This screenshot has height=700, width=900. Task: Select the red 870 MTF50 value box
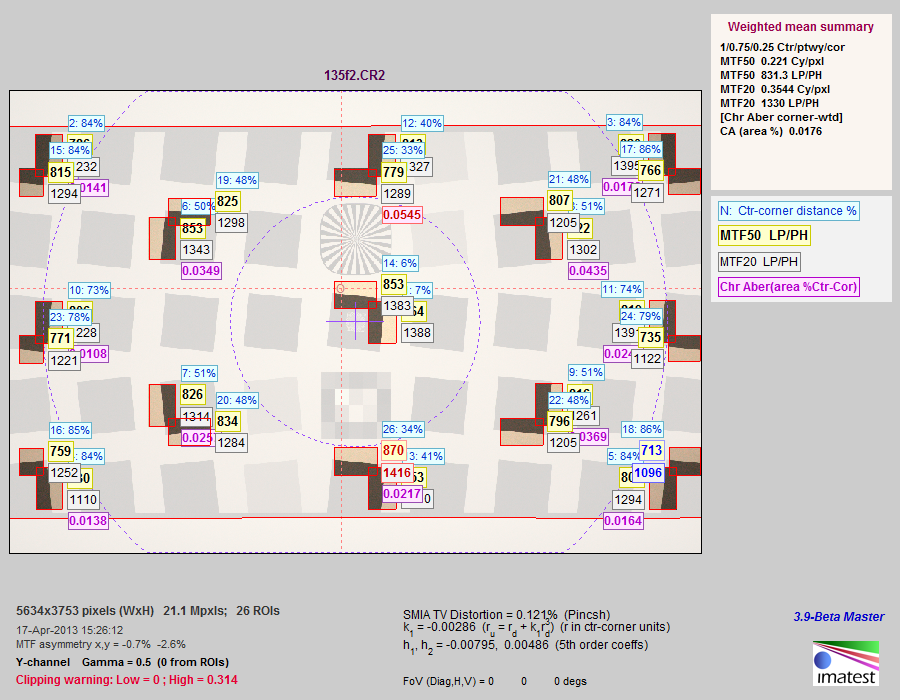click(x=394, y=451)
